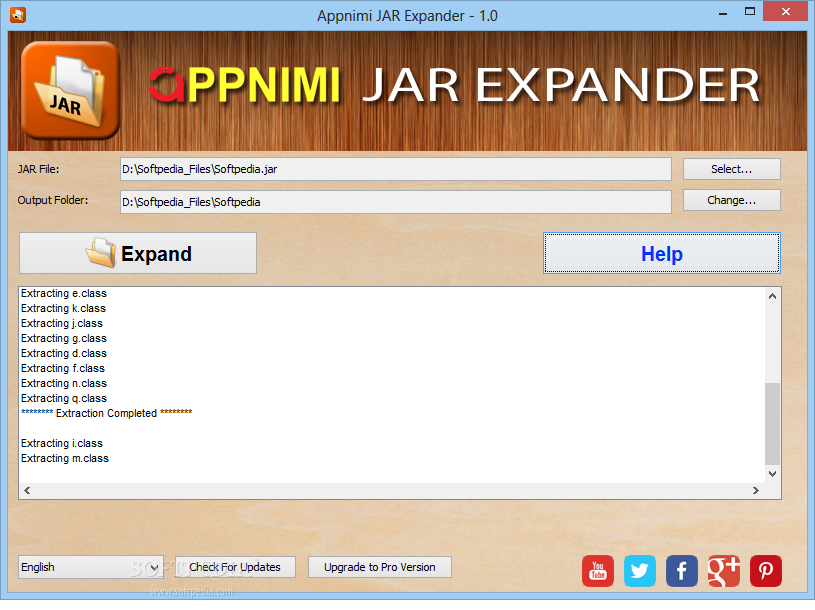Minimize the Appnimi JAR Expander window

[723, 12]
